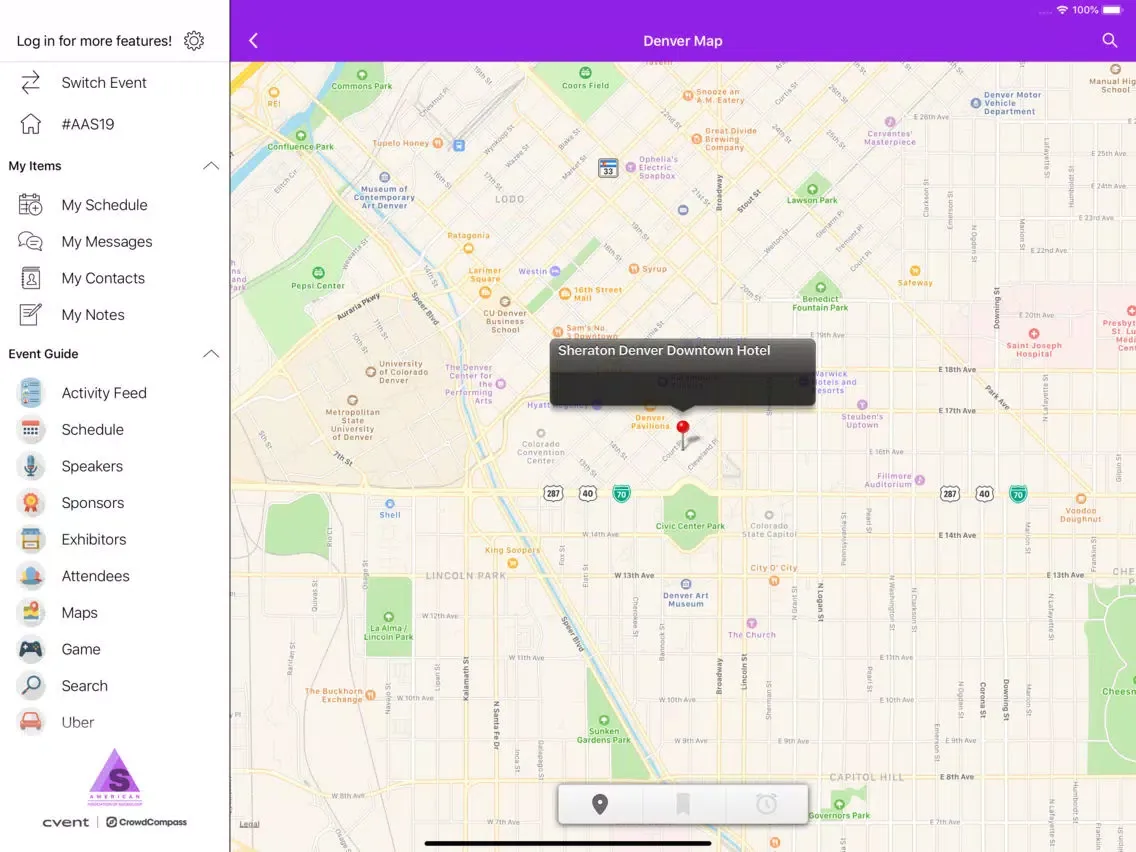The image size is (1136, 852).
Task: Tap Fillmore Auditorium map marker
Action: [920, 480]
